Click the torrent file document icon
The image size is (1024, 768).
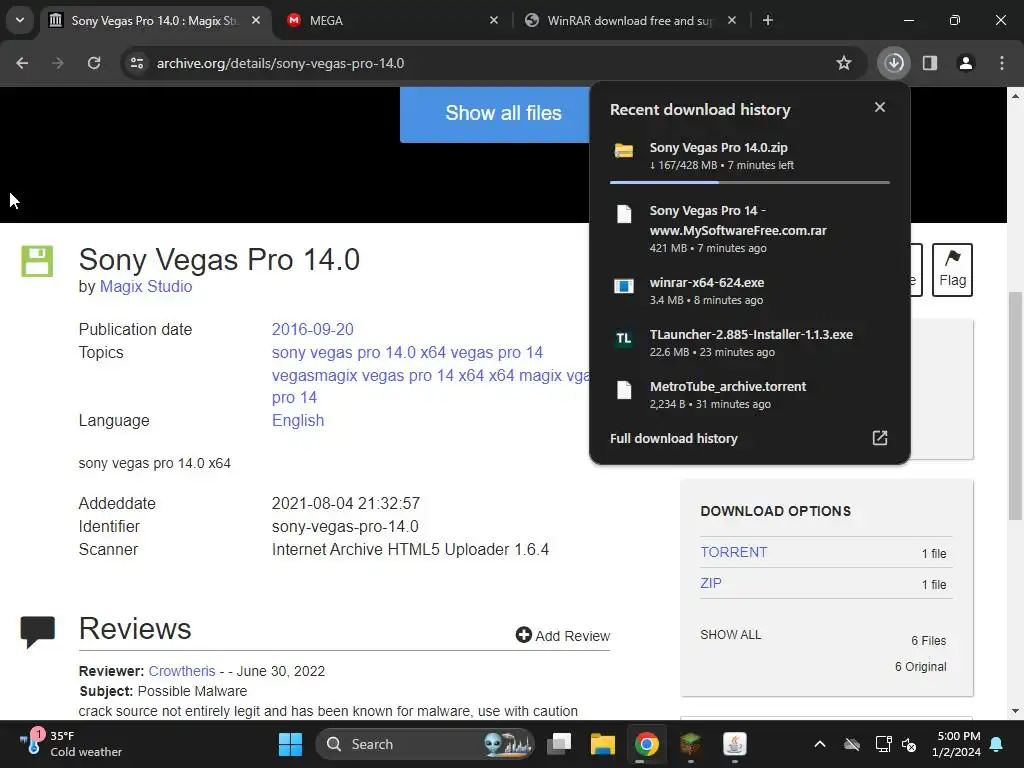coord(624,390)
